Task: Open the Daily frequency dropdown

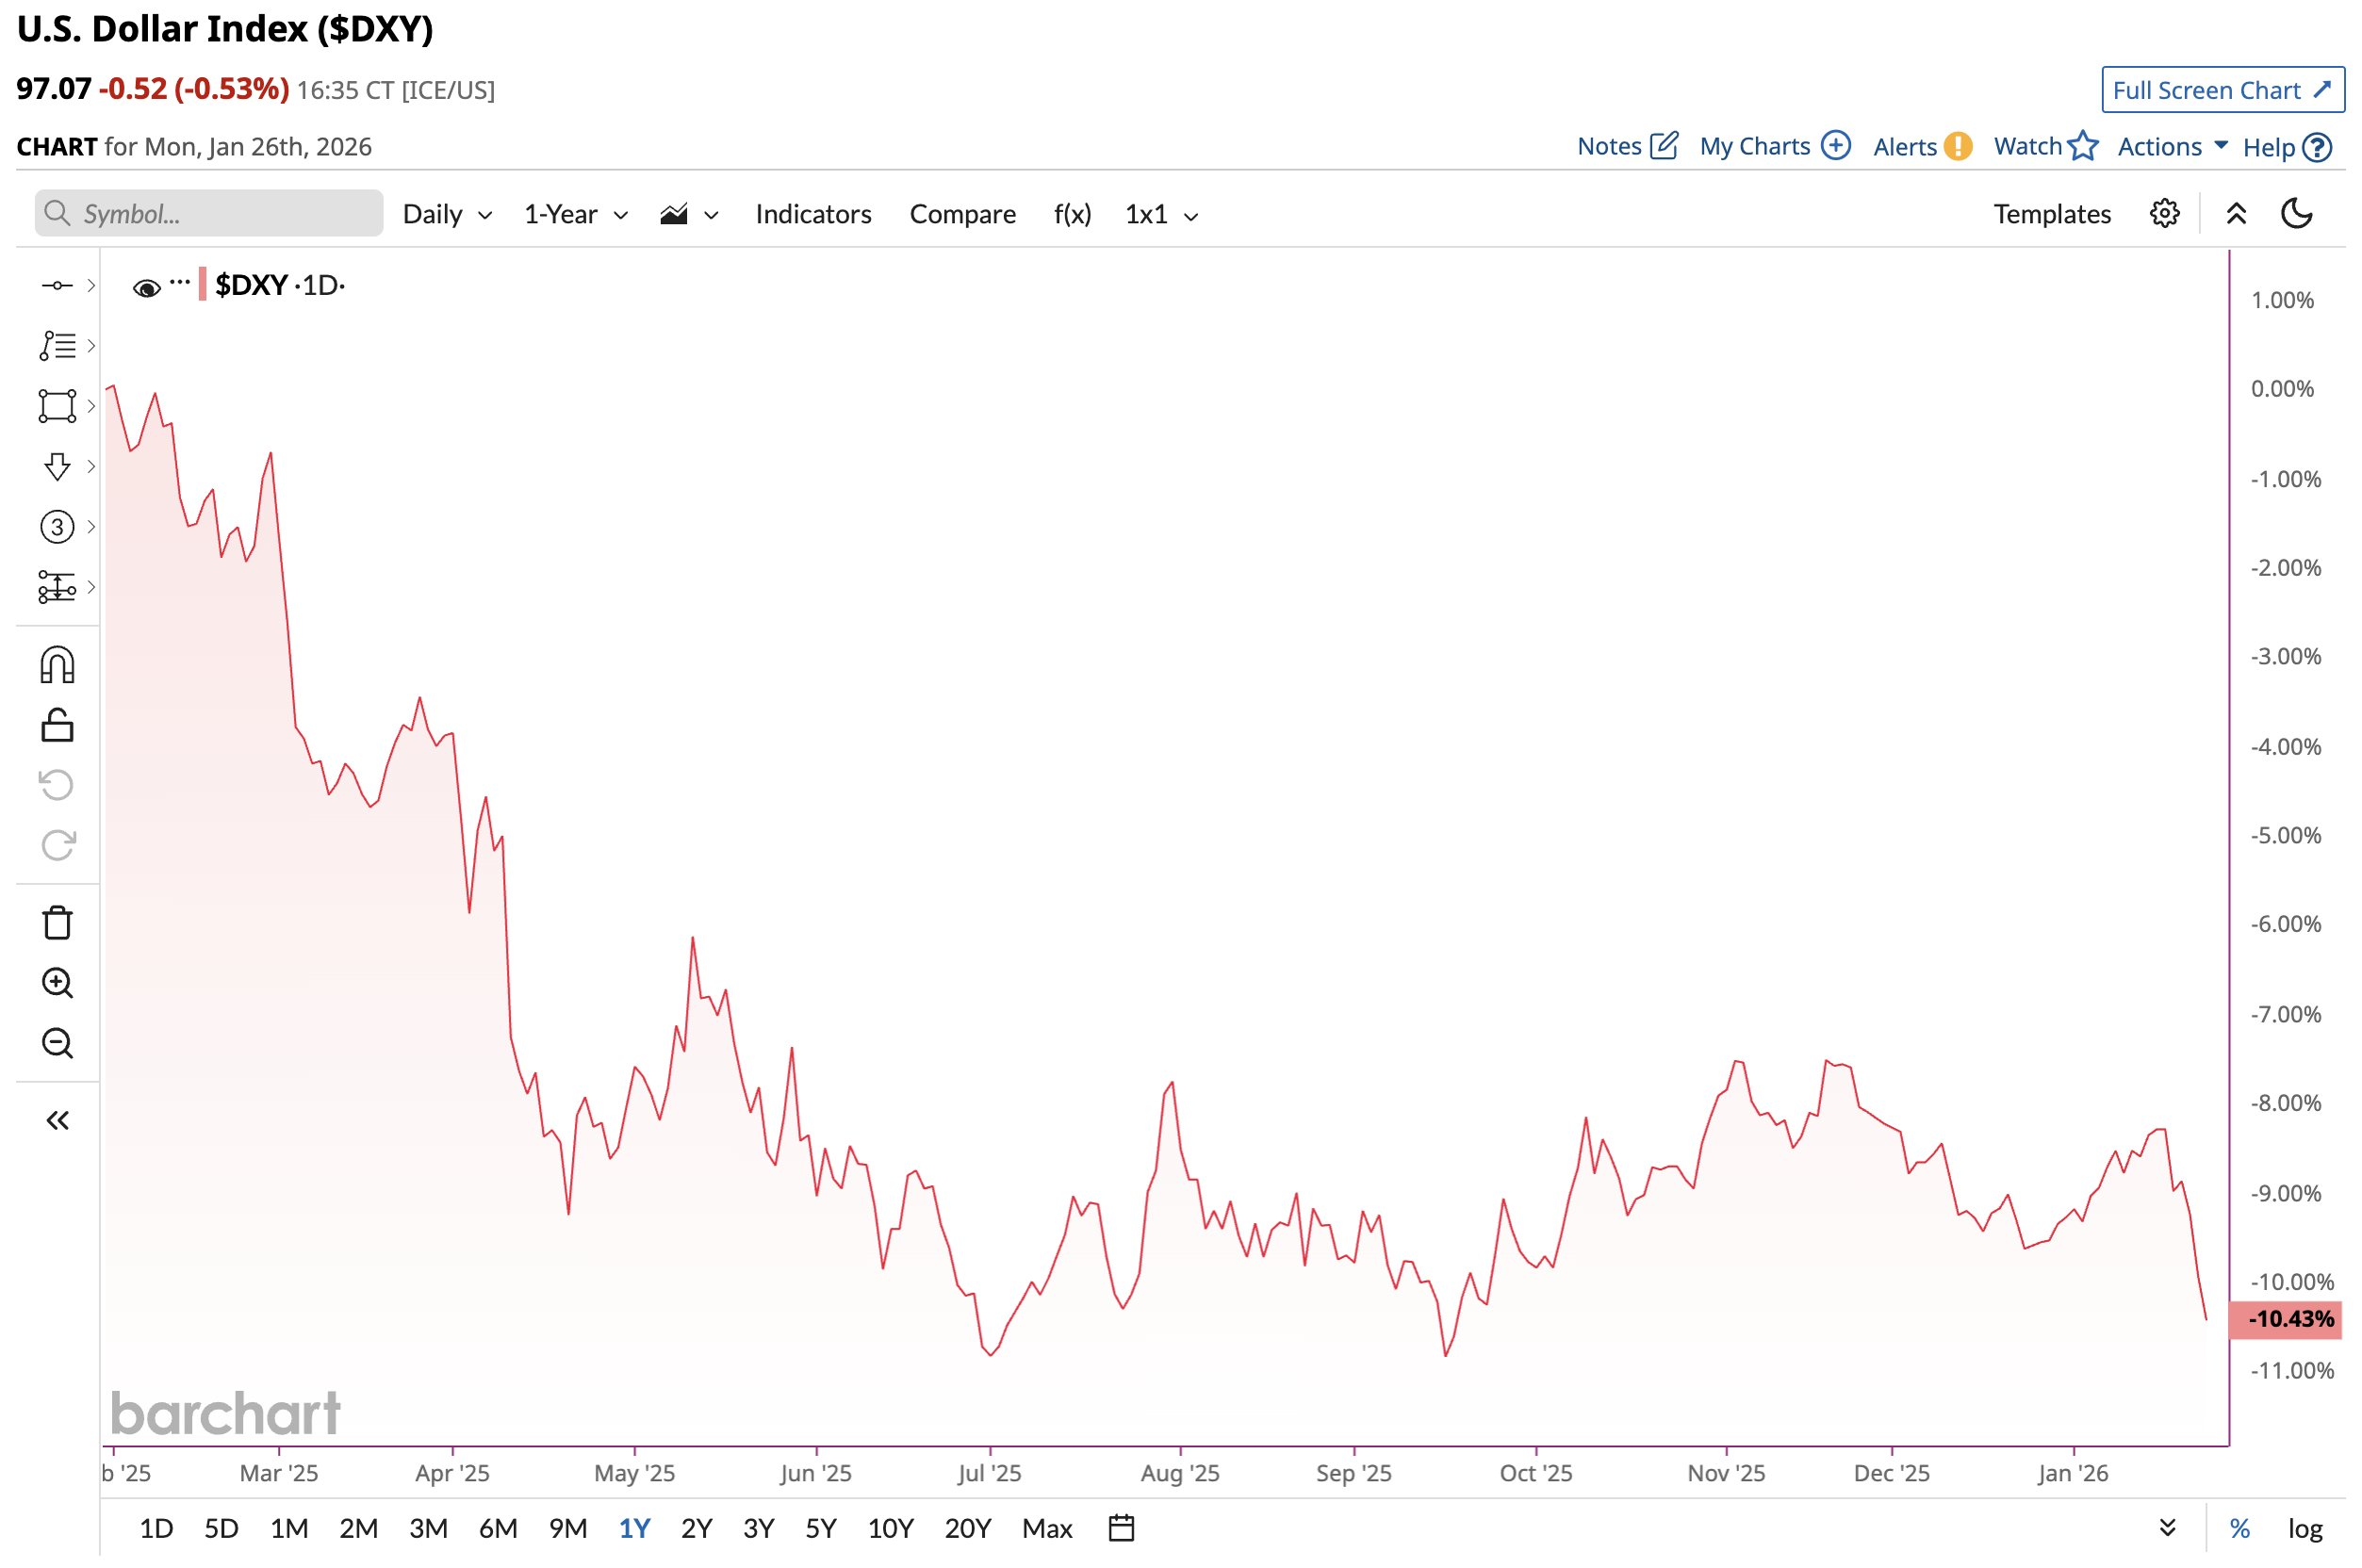Action: [x=447, y=214]
